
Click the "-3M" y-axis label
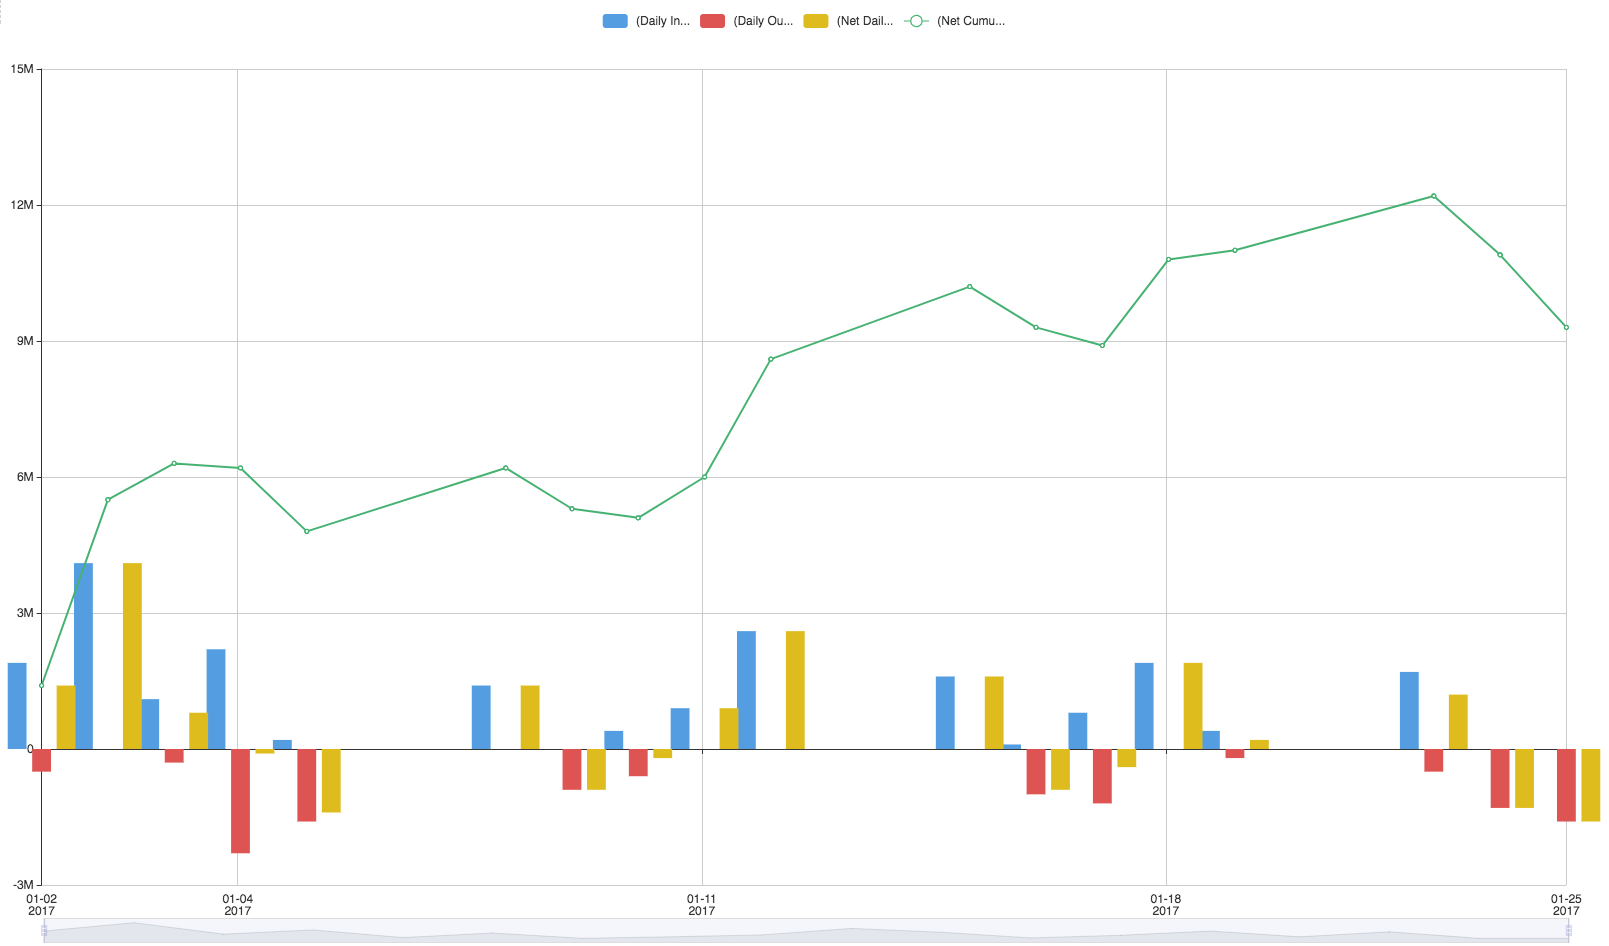click(x=23, y=885)
